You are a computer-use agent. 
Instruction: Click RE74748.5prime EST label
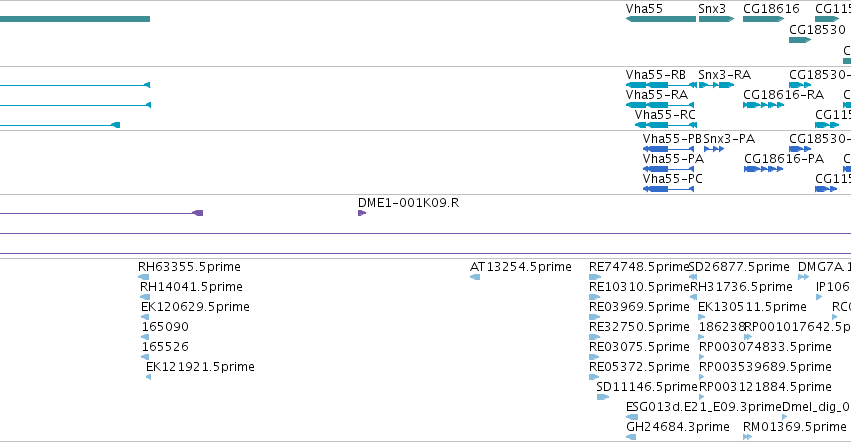639,267
